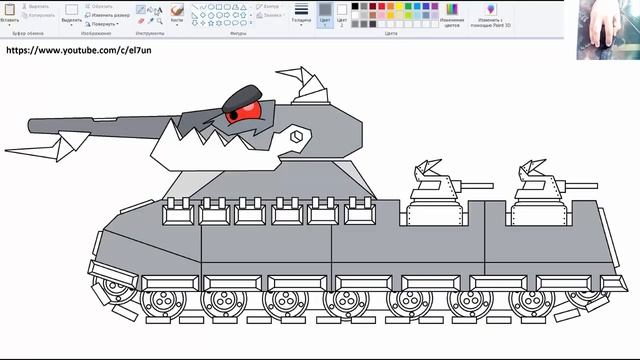
Task: Open the Select (Выделить) dropdown arrow
Action: [x=71, y=25]
